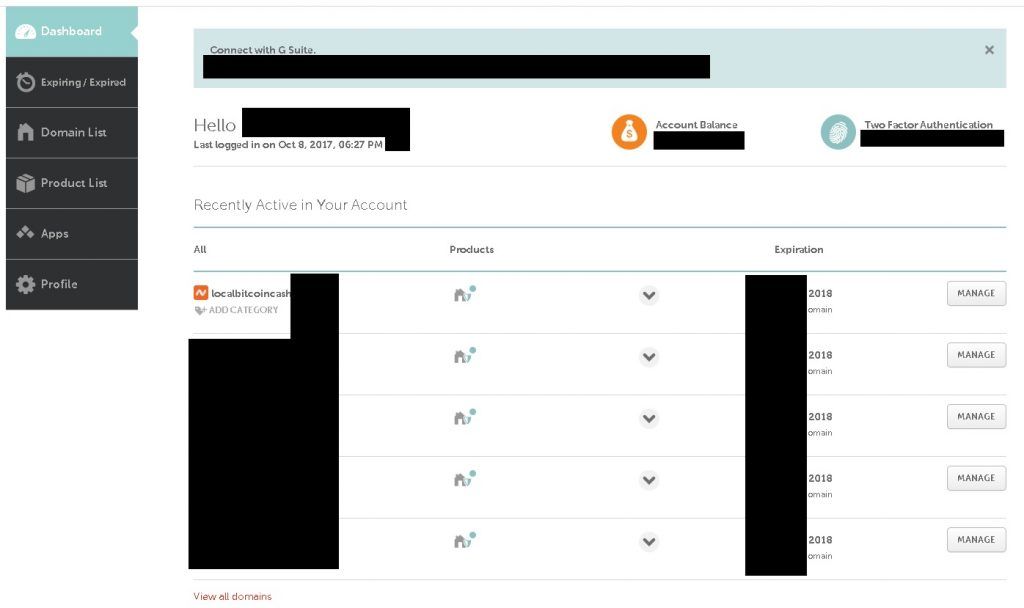Manage the localbitcoincash domain
The image size is (1024, 608).
975,293
